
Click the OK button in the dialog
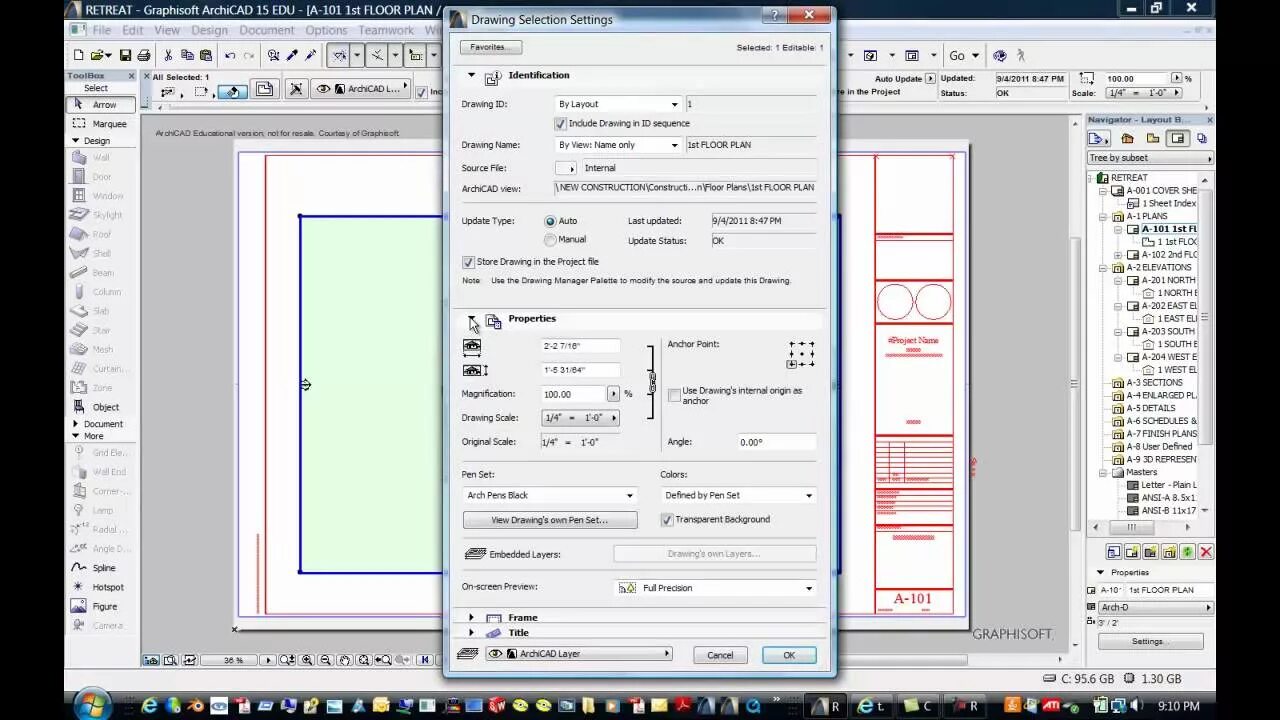(789, 655)
